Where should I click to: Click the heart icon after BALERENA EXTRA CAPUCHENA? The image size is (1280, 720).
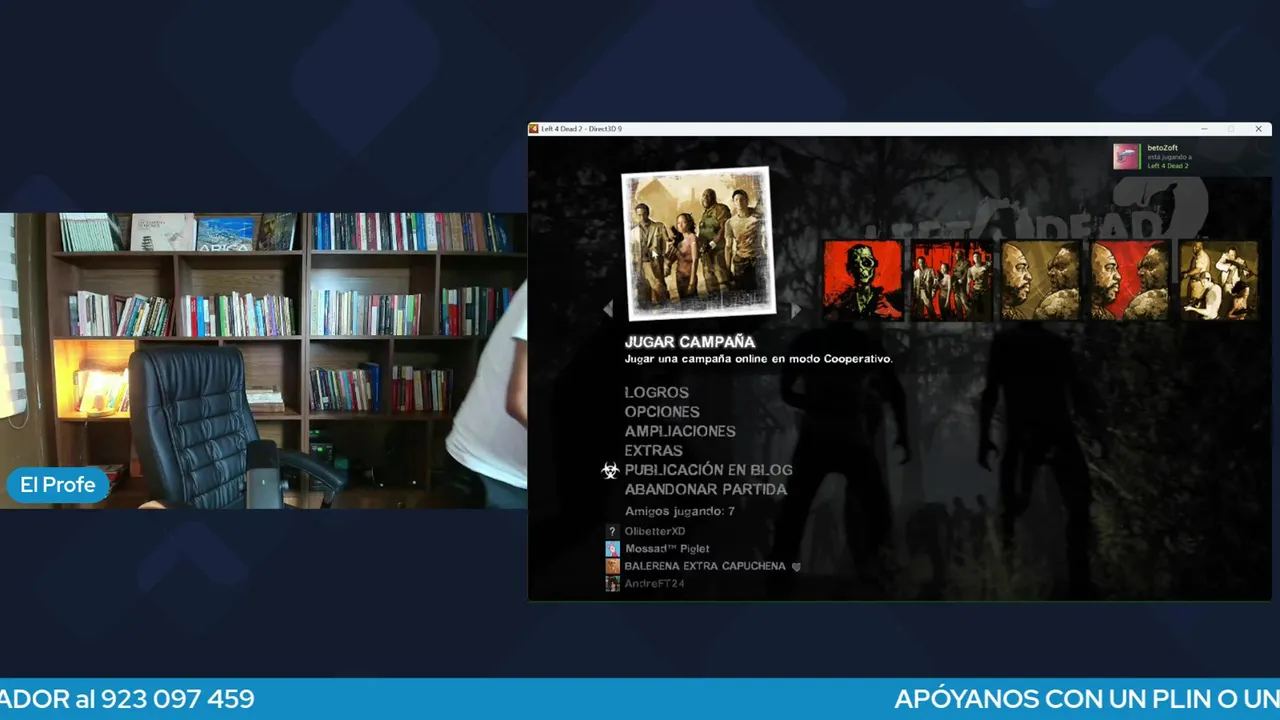tap(796, 566)
